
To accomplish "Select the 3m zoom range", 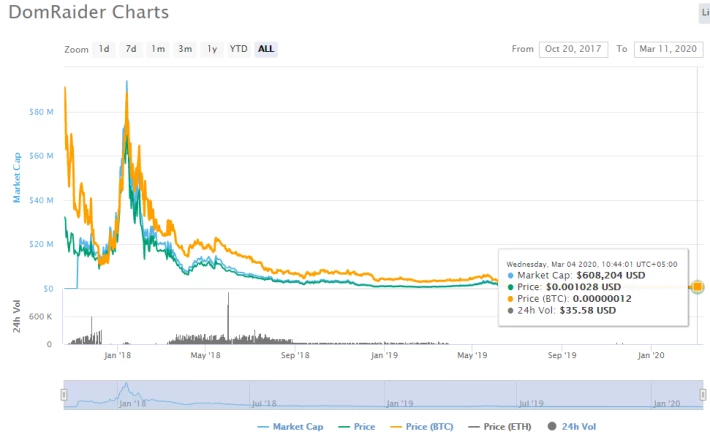I will tap(185, 49).
